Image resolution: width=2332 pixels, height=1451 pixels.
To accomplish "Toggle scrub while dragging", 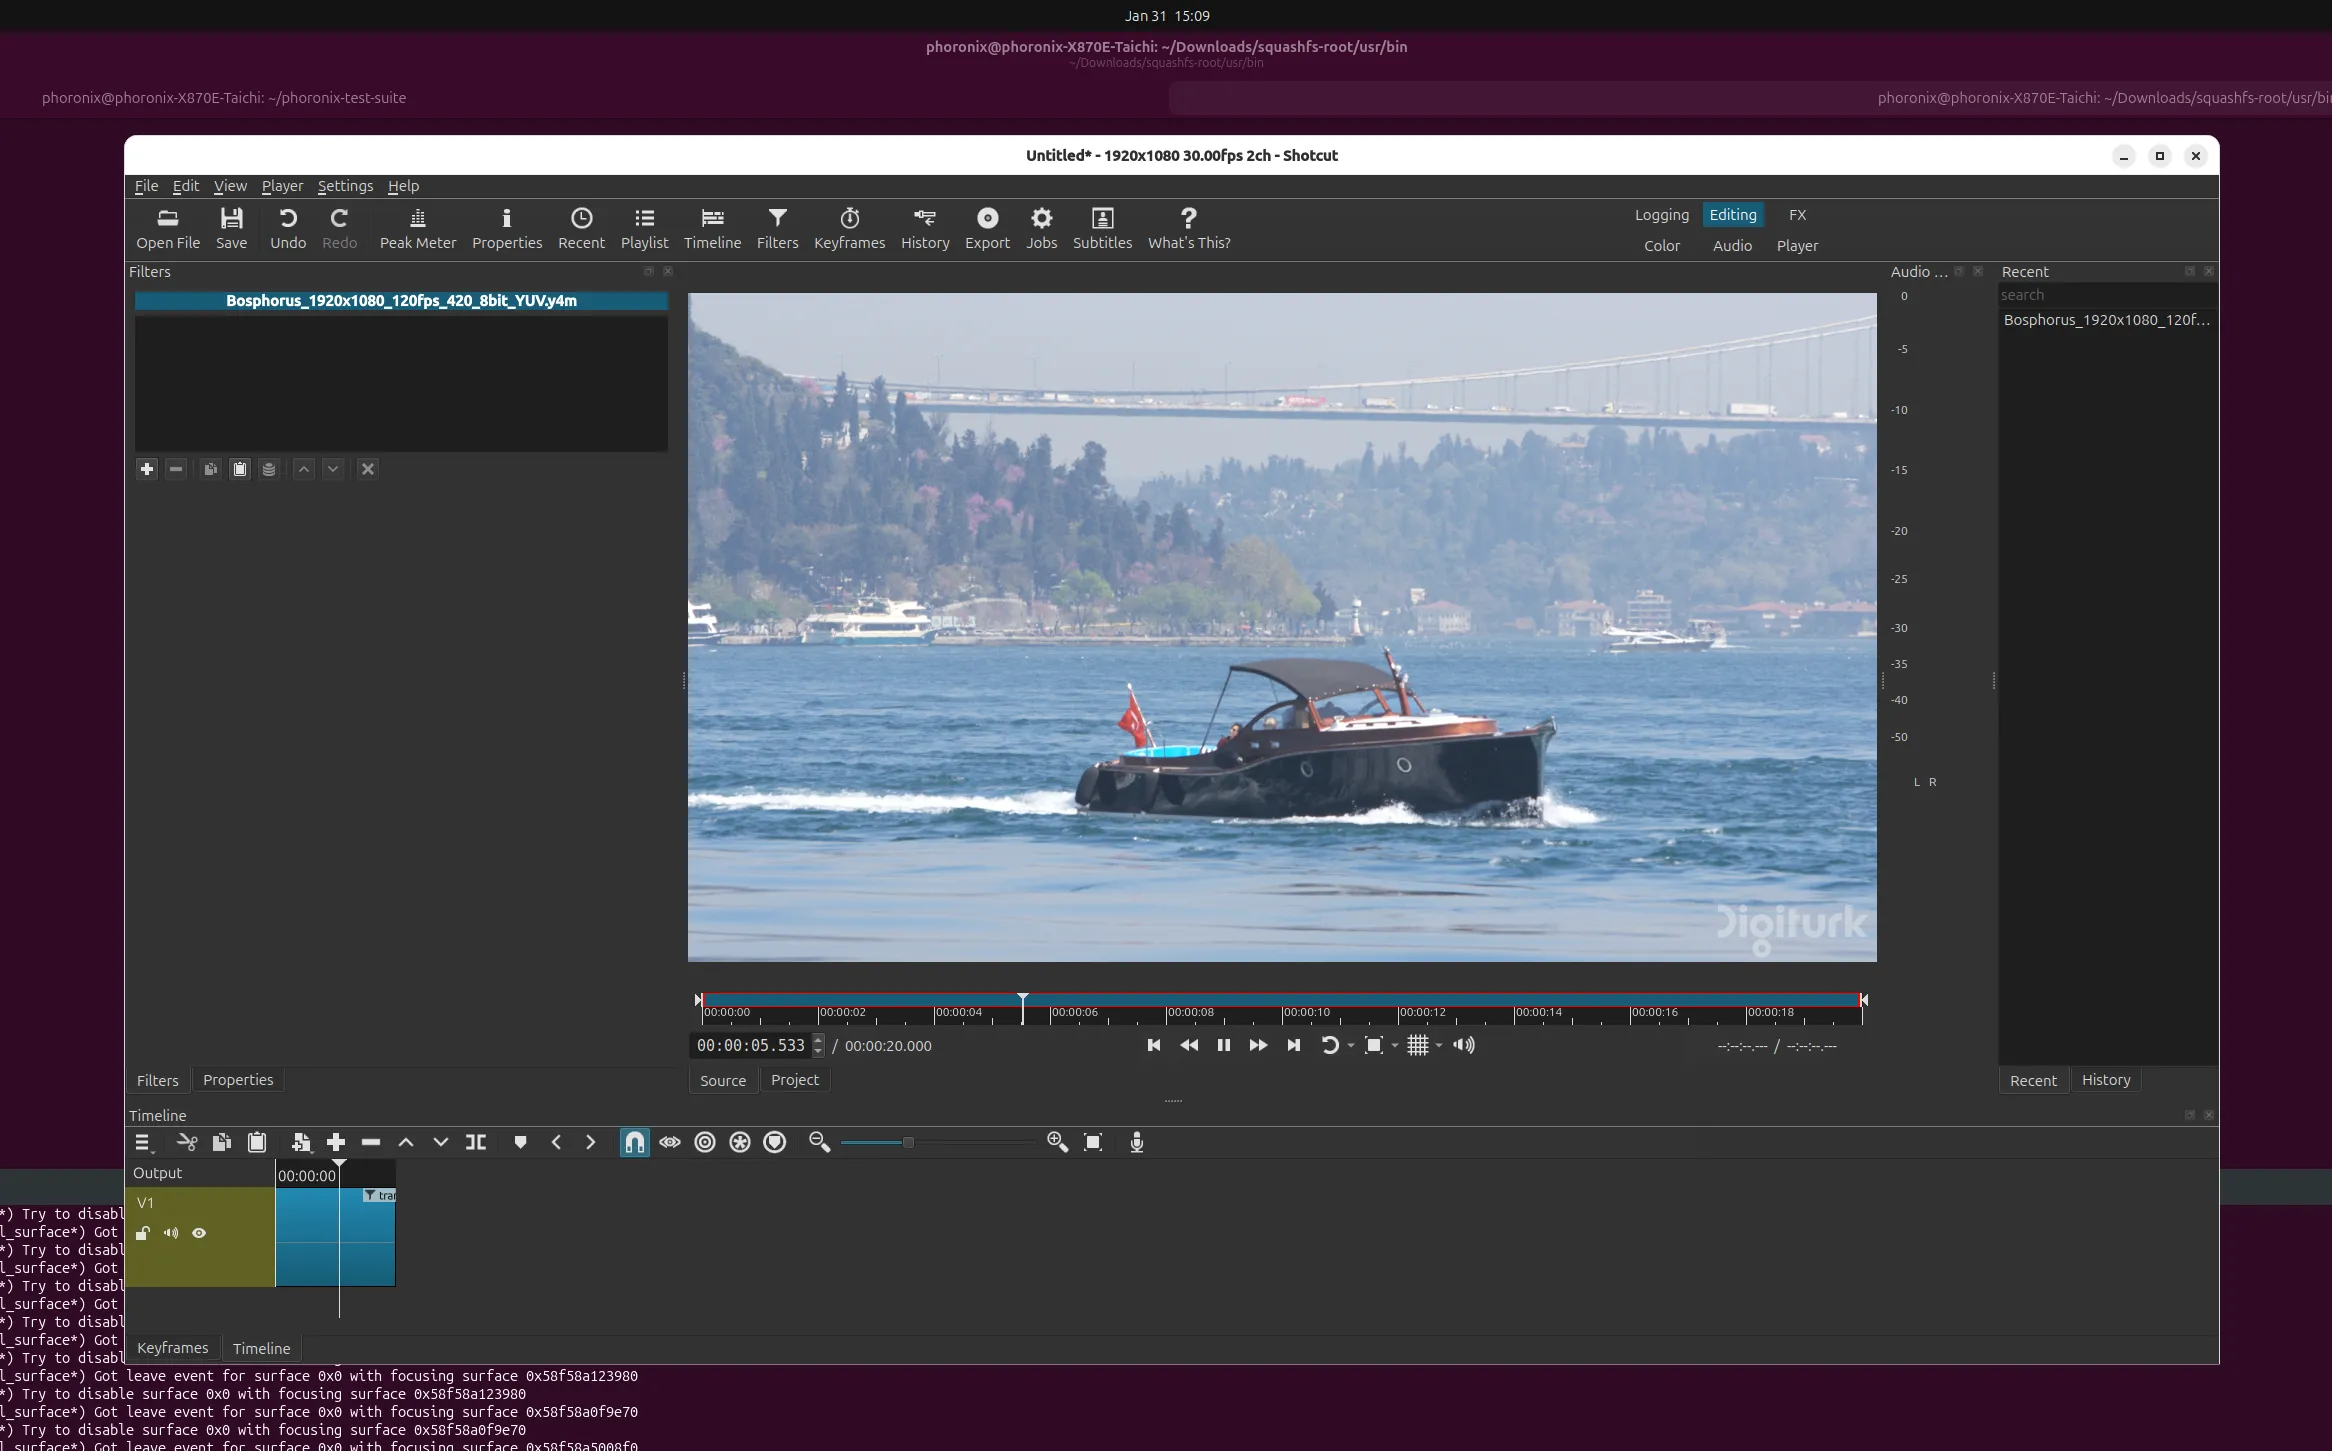I will tap(669, 1142).
